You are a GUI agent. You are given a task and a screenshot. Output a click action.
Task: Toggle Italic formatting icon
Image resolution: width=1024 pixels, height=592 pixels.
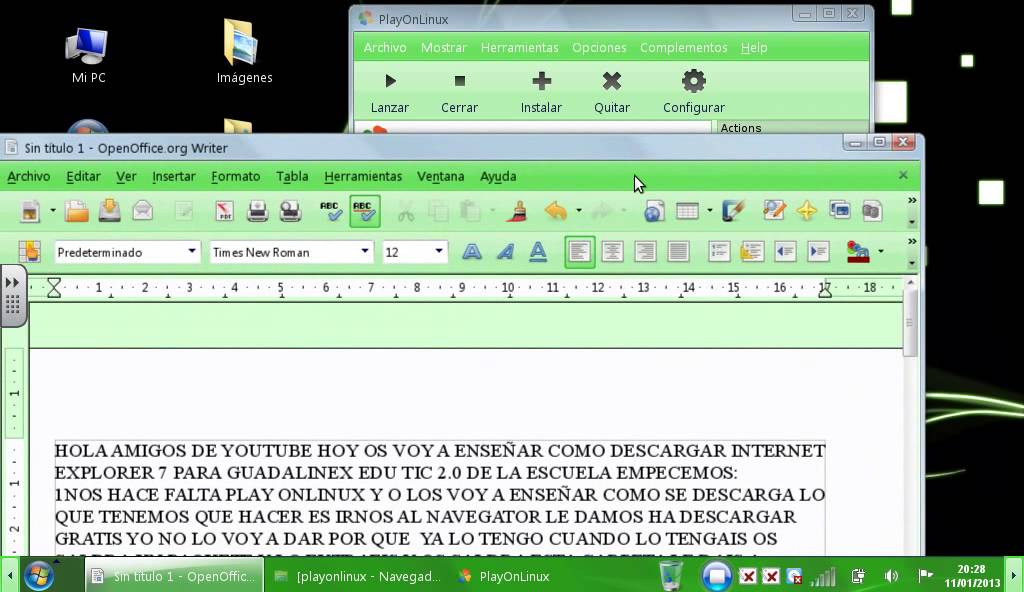505,252
